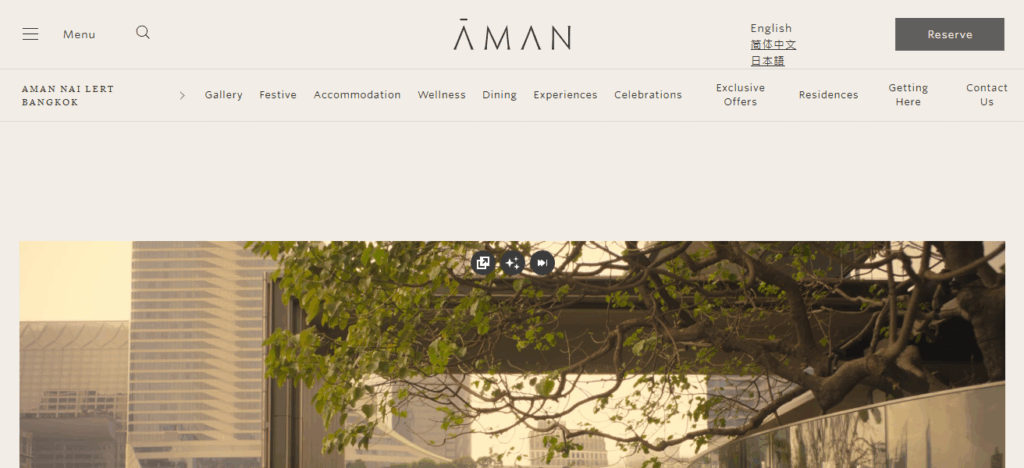
Task: Skip forward using the video overlay icon
Action: point(542,263)
